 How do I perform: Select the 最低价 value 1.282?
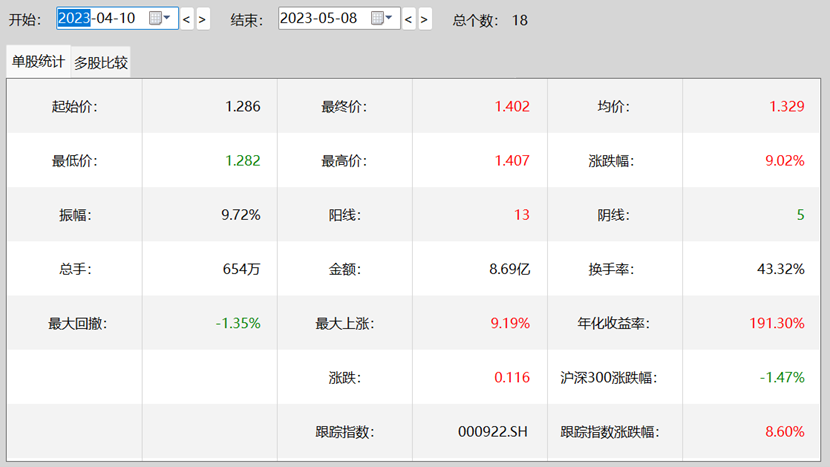pos(242,160)
